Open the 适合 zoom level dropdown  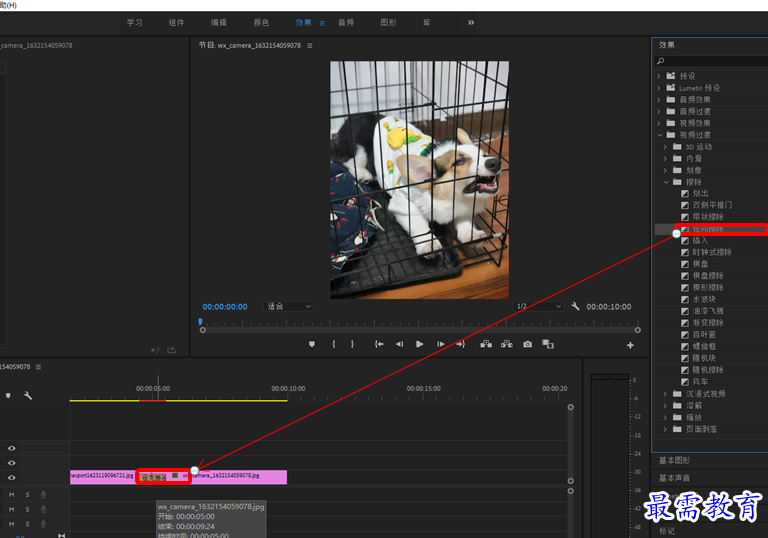(x=288, y=306)
